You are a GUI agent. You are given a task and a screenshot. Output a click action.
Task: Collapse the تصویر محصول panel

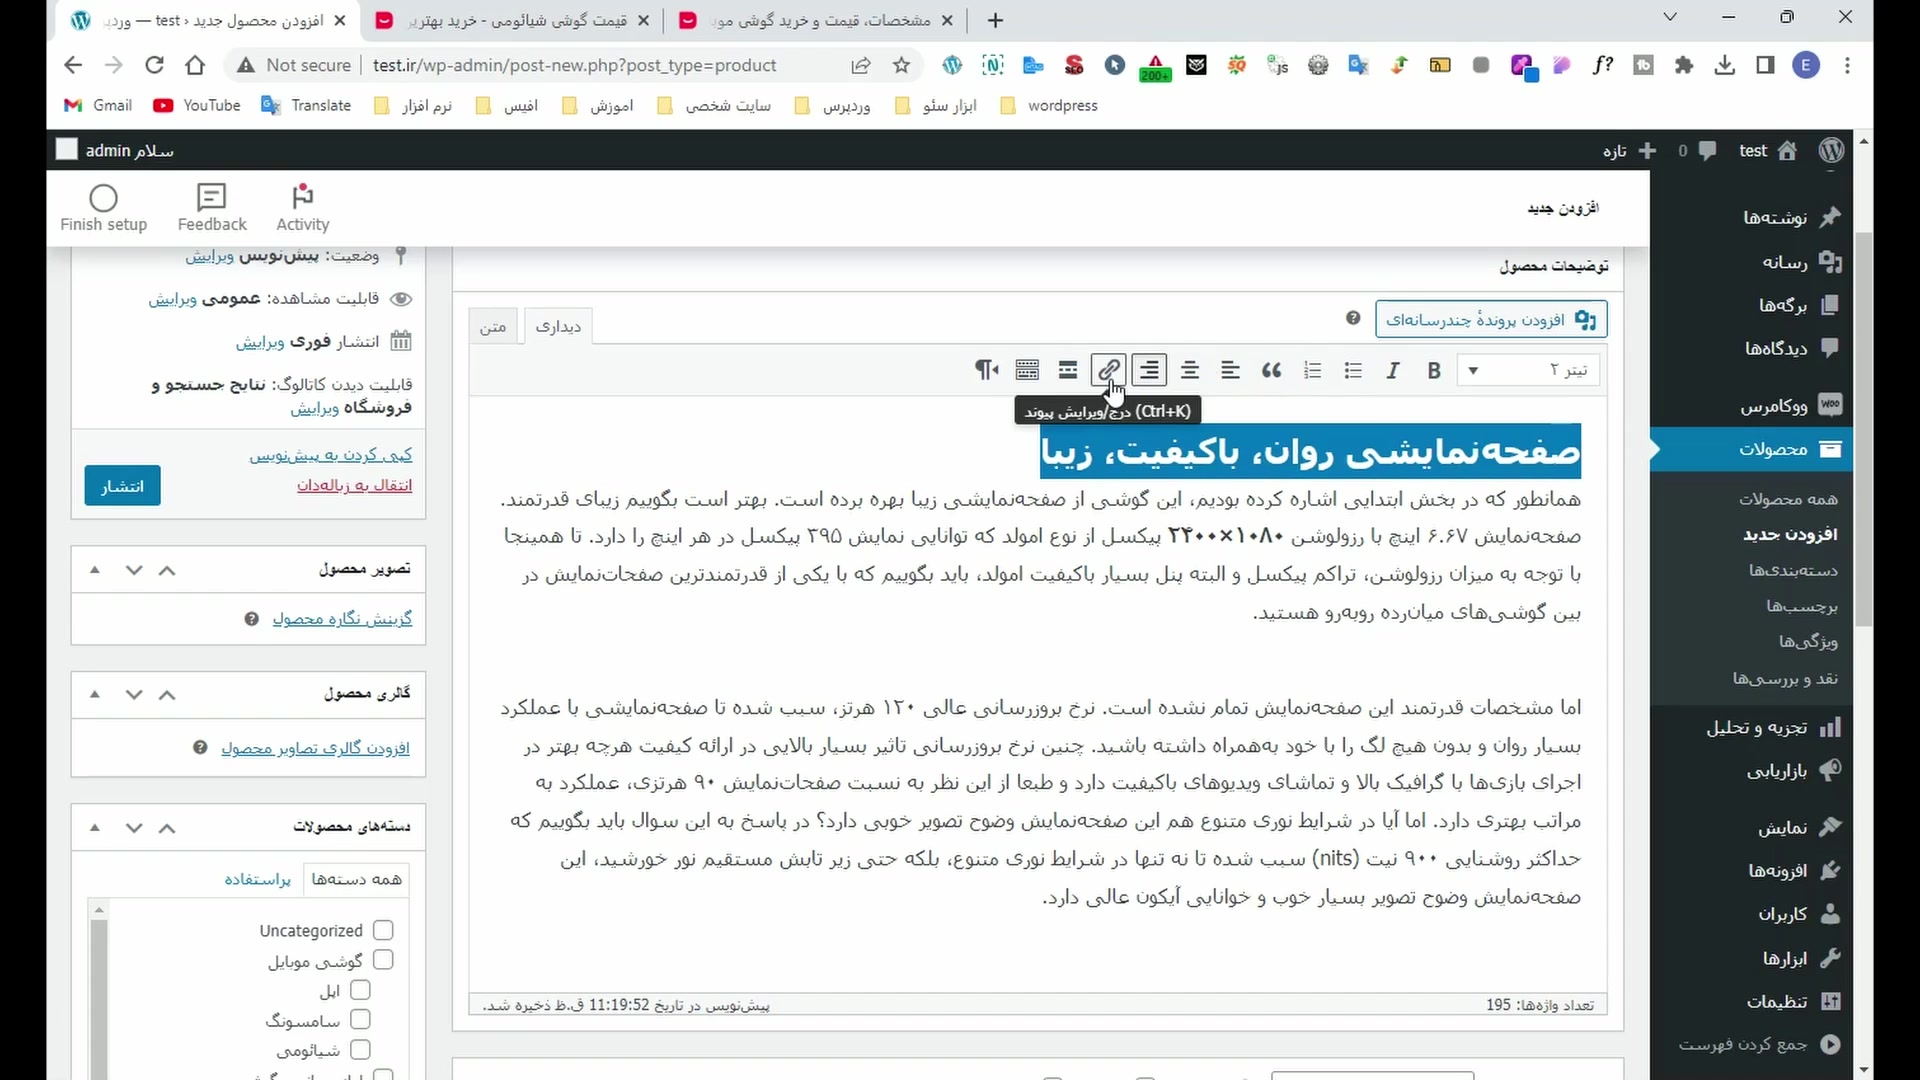click(x=95, y=570)
